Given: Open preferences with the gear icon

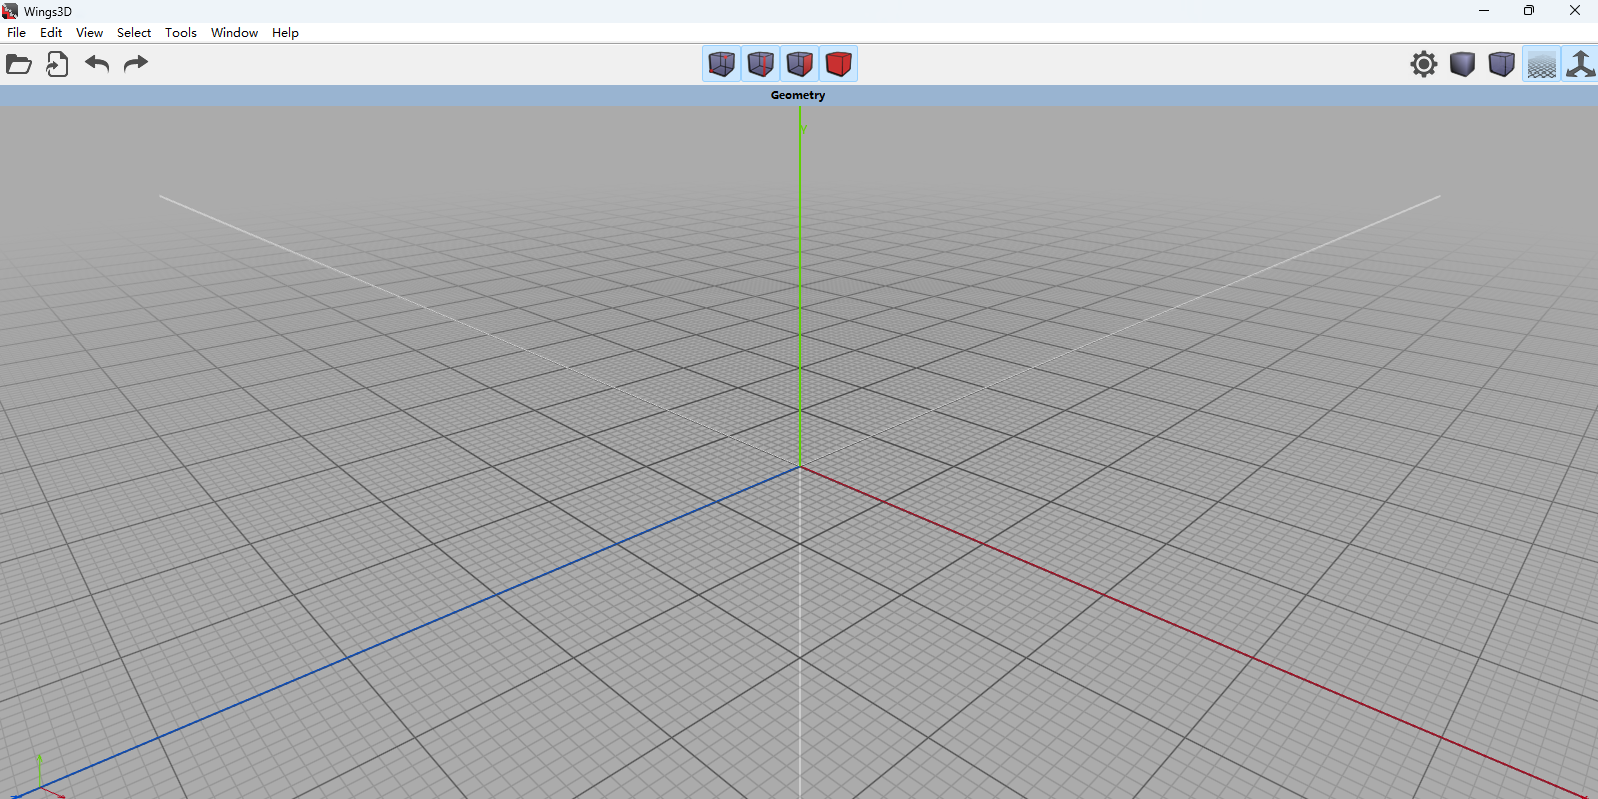Looking at the screenshot, I should 1423,65.
